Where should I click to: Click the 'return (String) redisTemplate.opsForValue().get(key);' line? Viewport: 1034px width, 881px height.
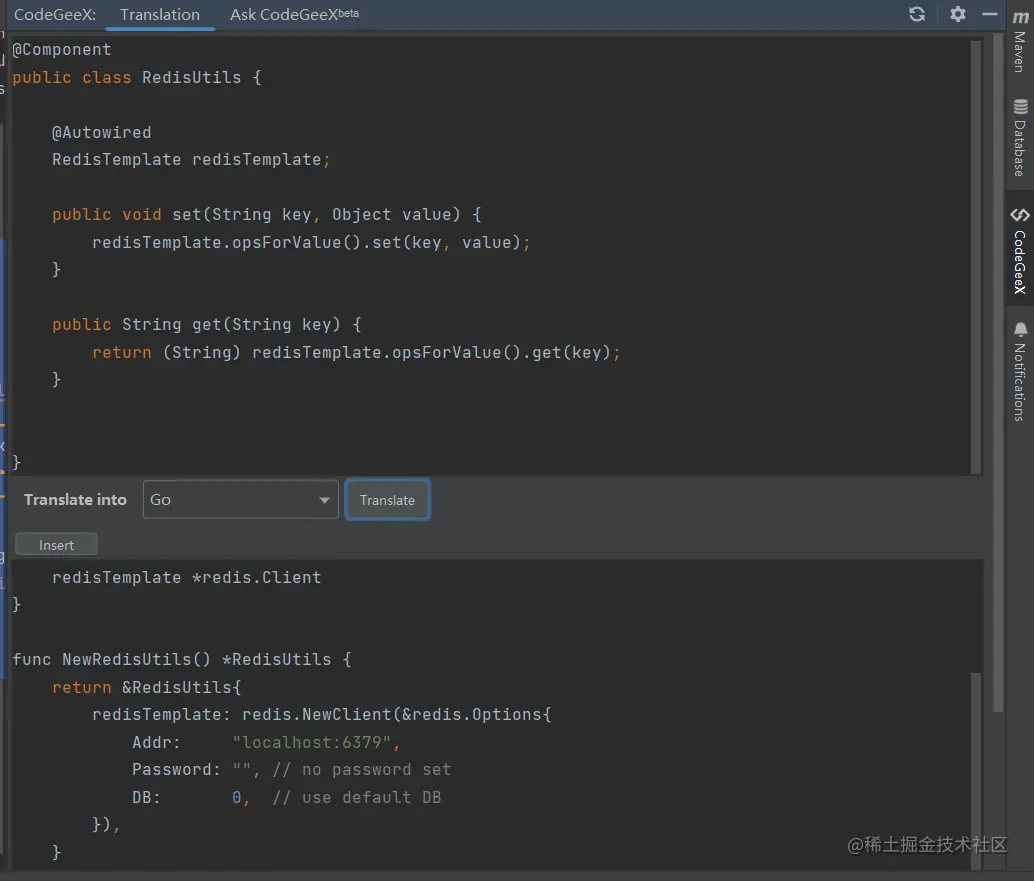[356, 353]
